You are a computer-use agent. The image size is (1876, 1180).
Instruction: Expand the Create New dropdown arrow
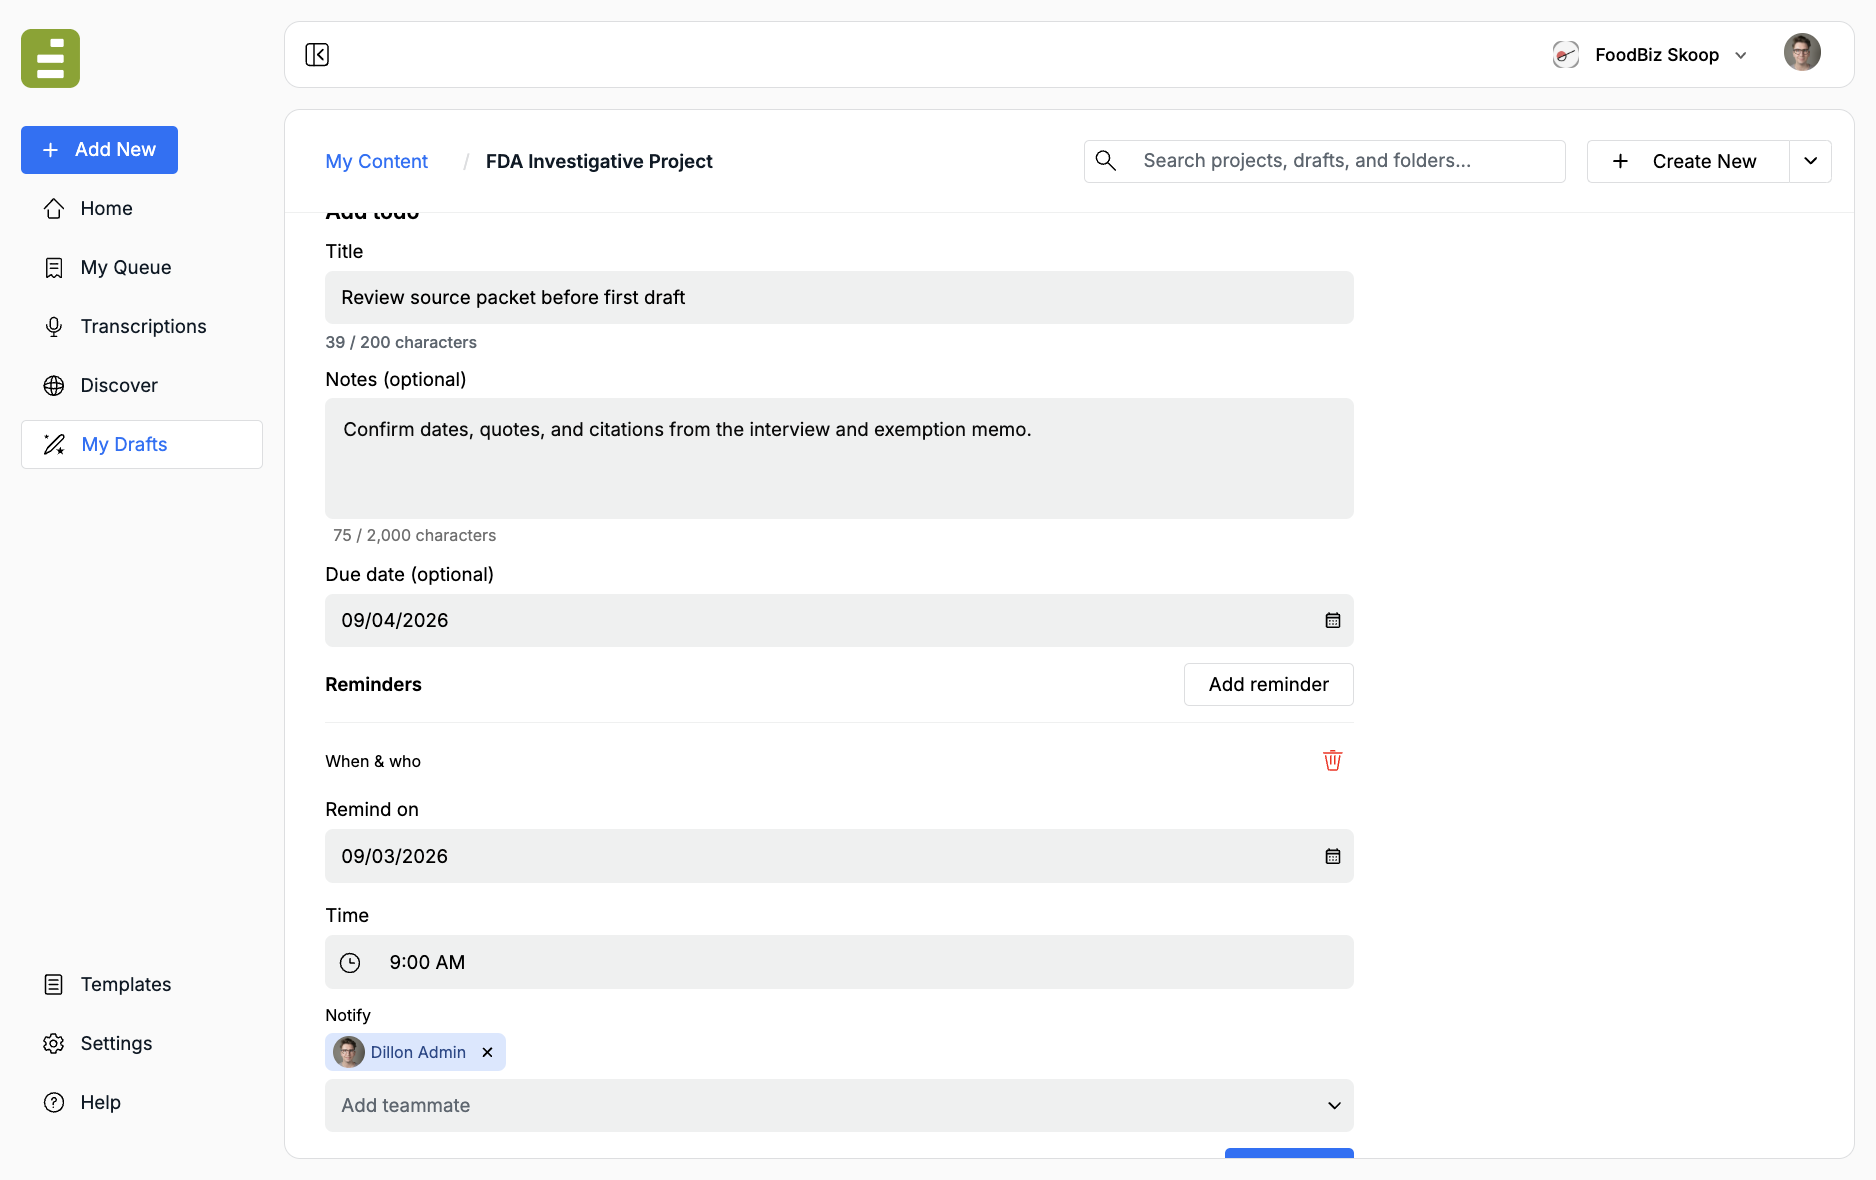tap(1810, 162)
